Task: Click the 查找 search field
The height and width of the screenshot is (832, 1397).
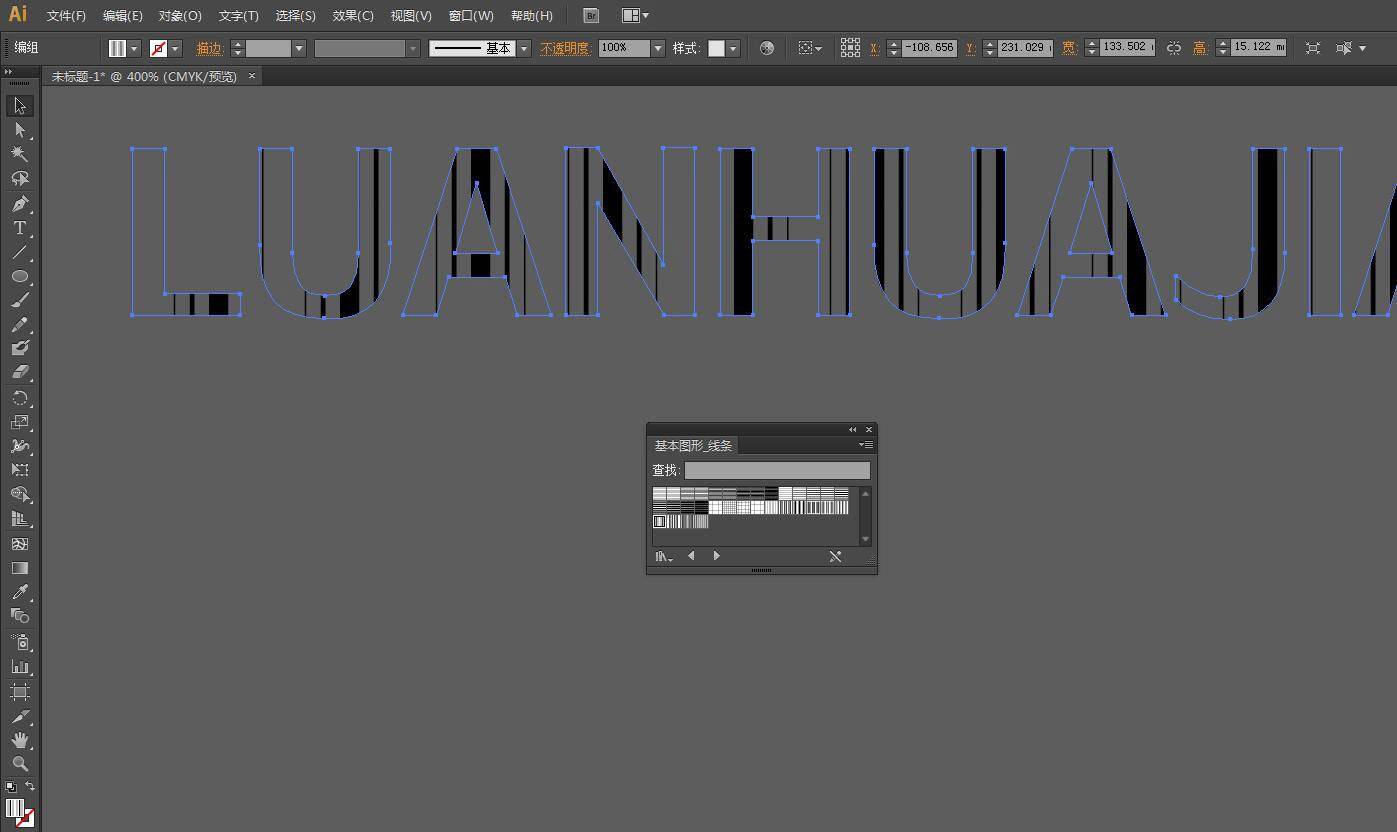Action: click(777, 470)
